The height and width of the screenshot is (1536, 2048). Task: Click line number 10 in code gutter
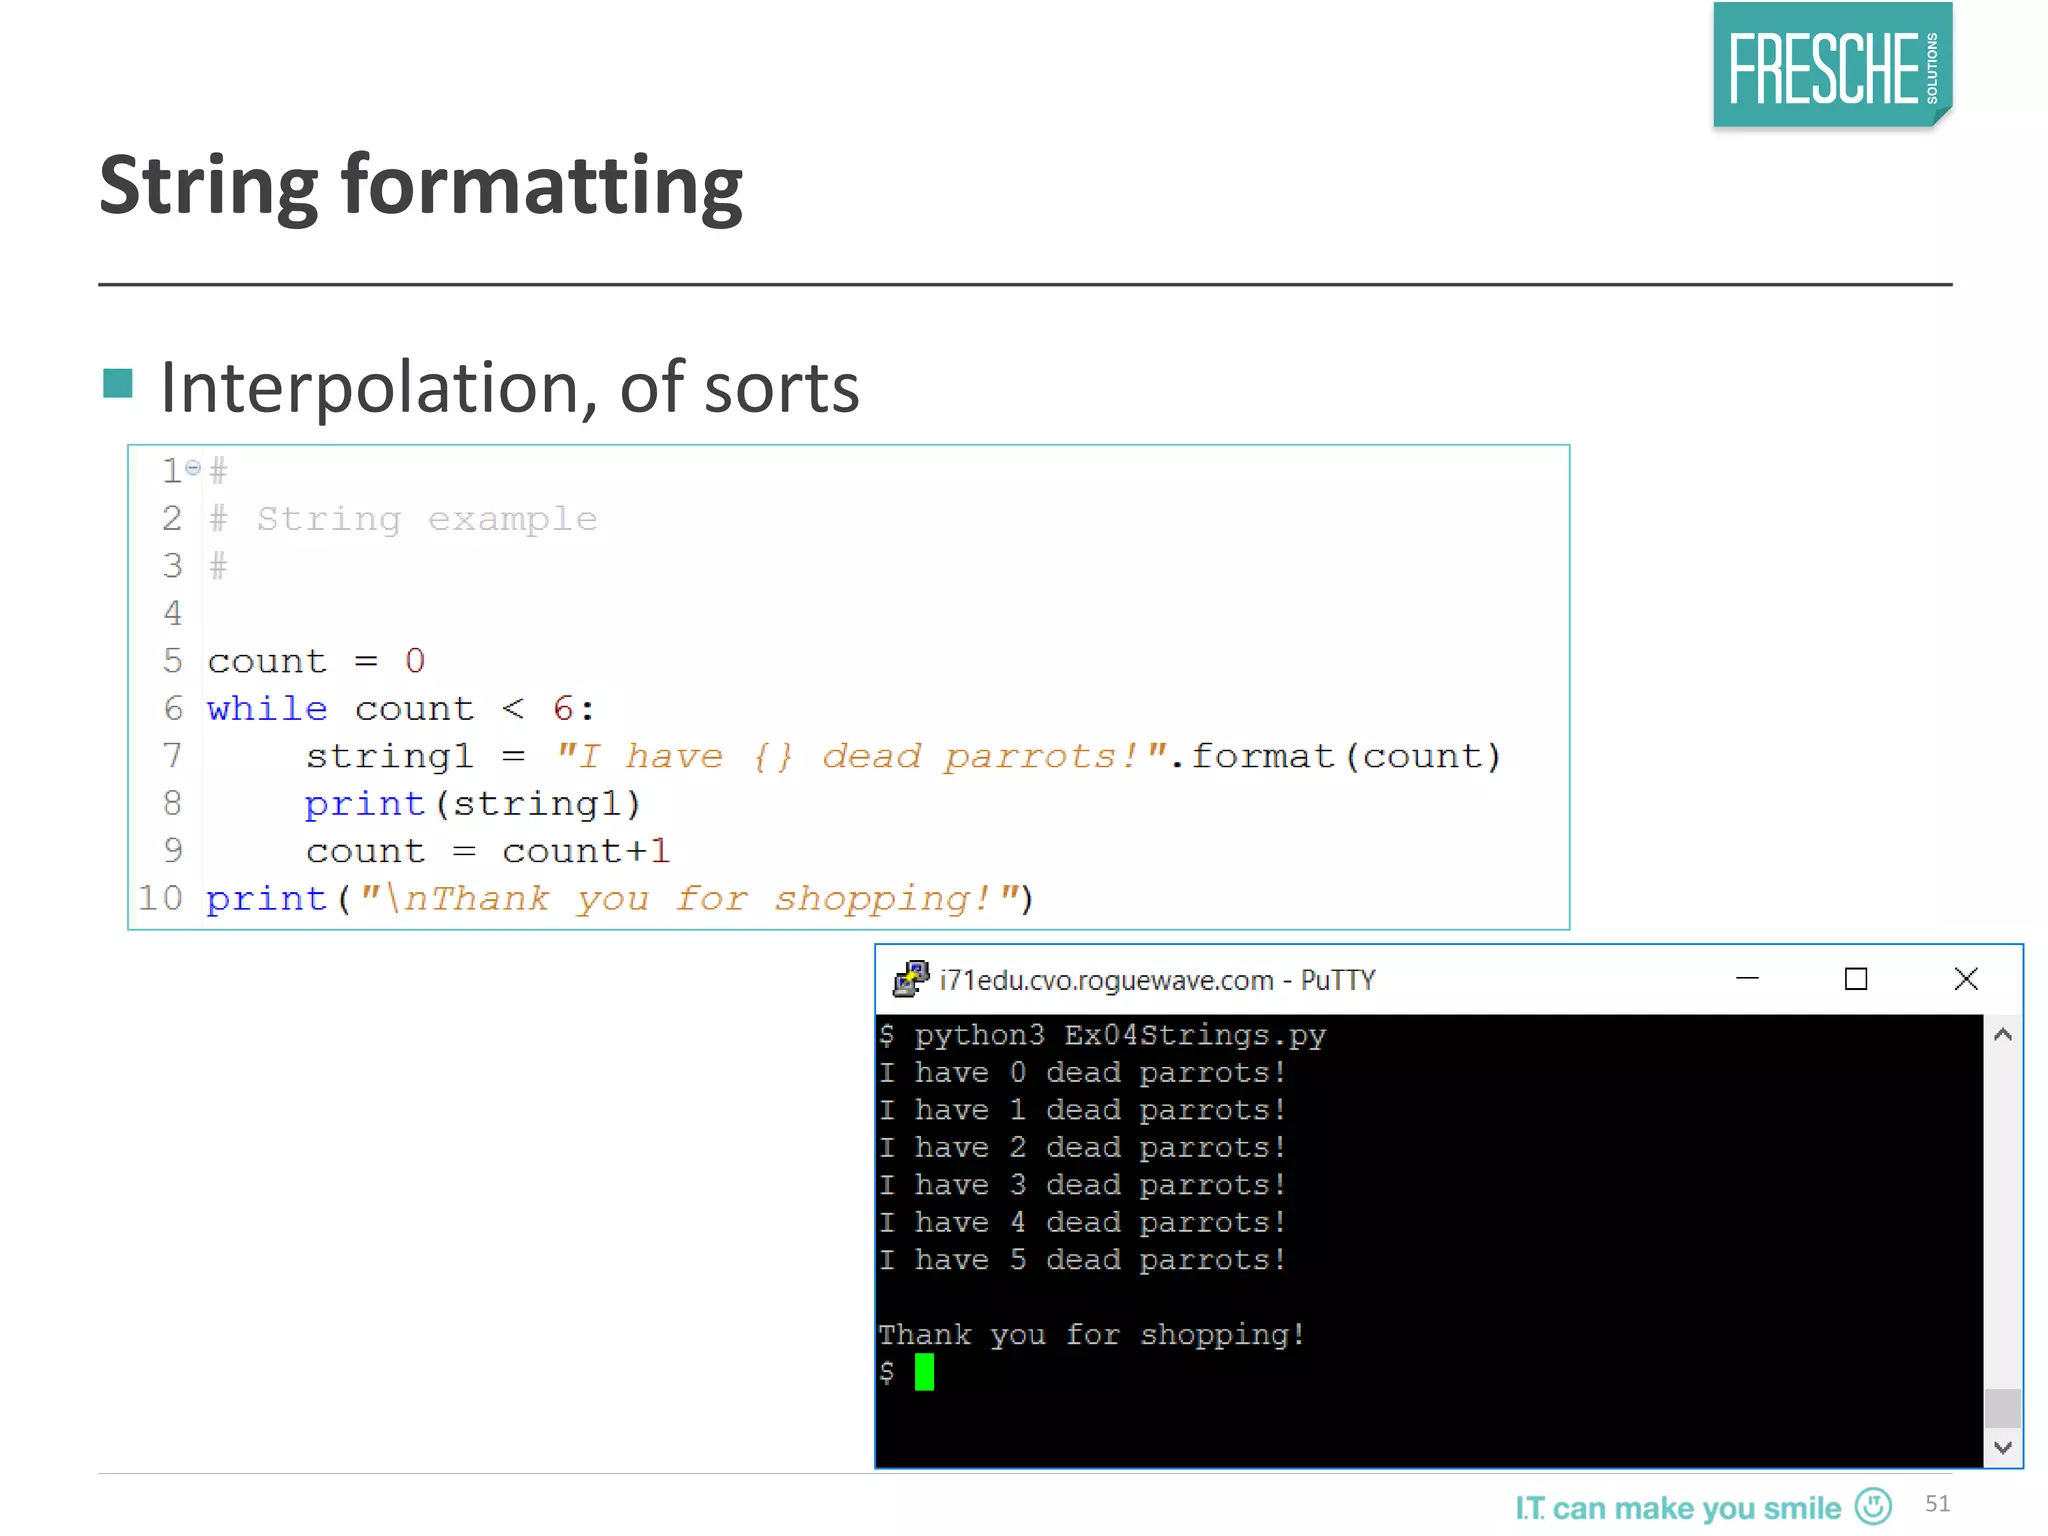(160, 898)
